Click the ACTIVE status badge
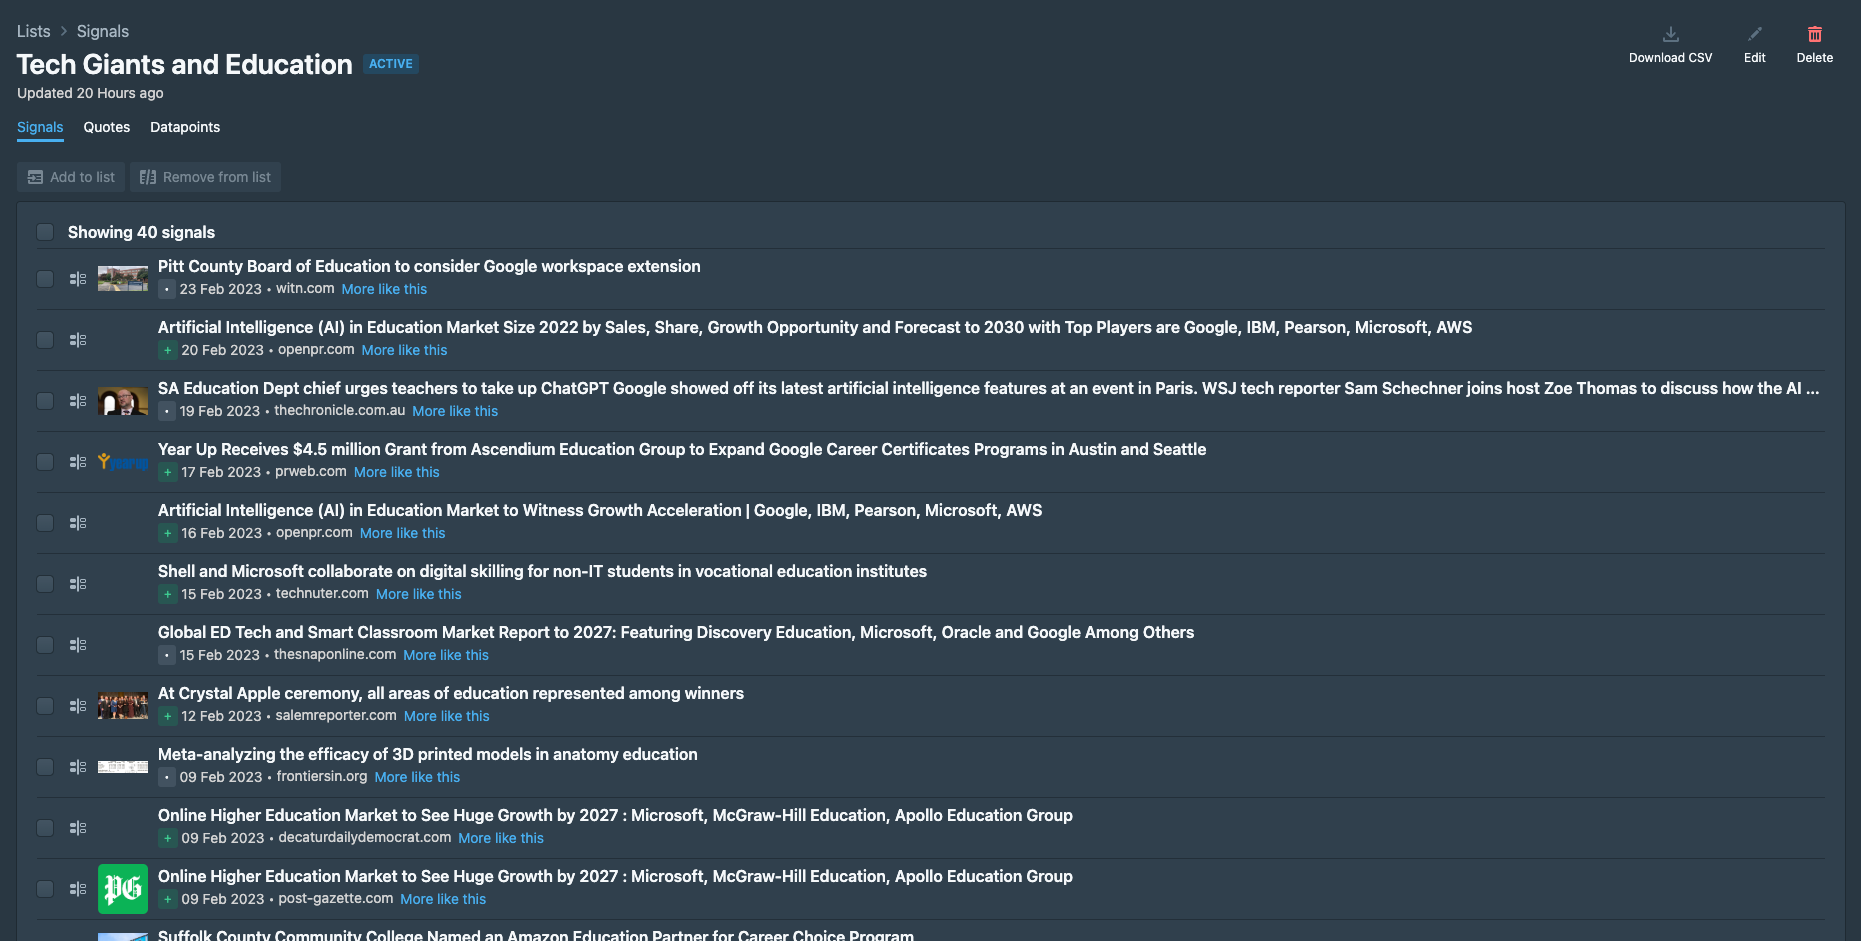The width and height of the screenshot is (1861, 941). 391,64
